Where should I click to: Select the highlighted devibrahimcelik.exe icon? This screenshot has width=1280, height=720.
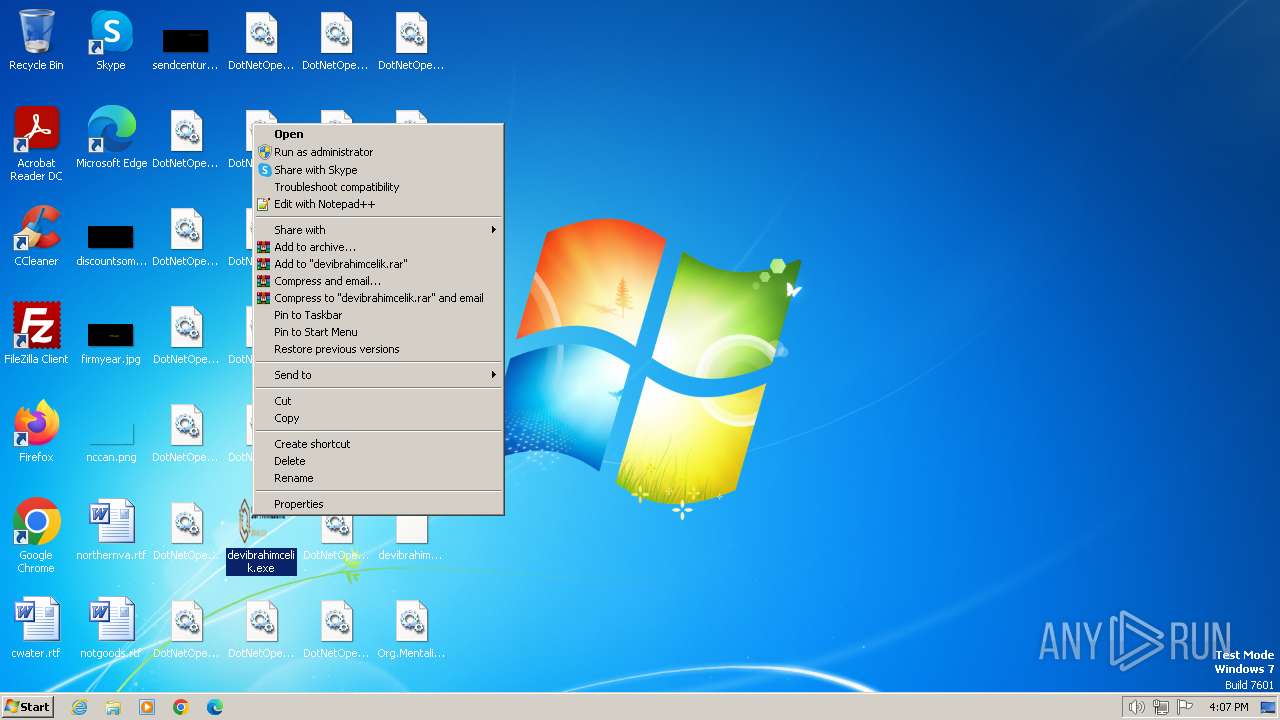(x=261, y=537)
